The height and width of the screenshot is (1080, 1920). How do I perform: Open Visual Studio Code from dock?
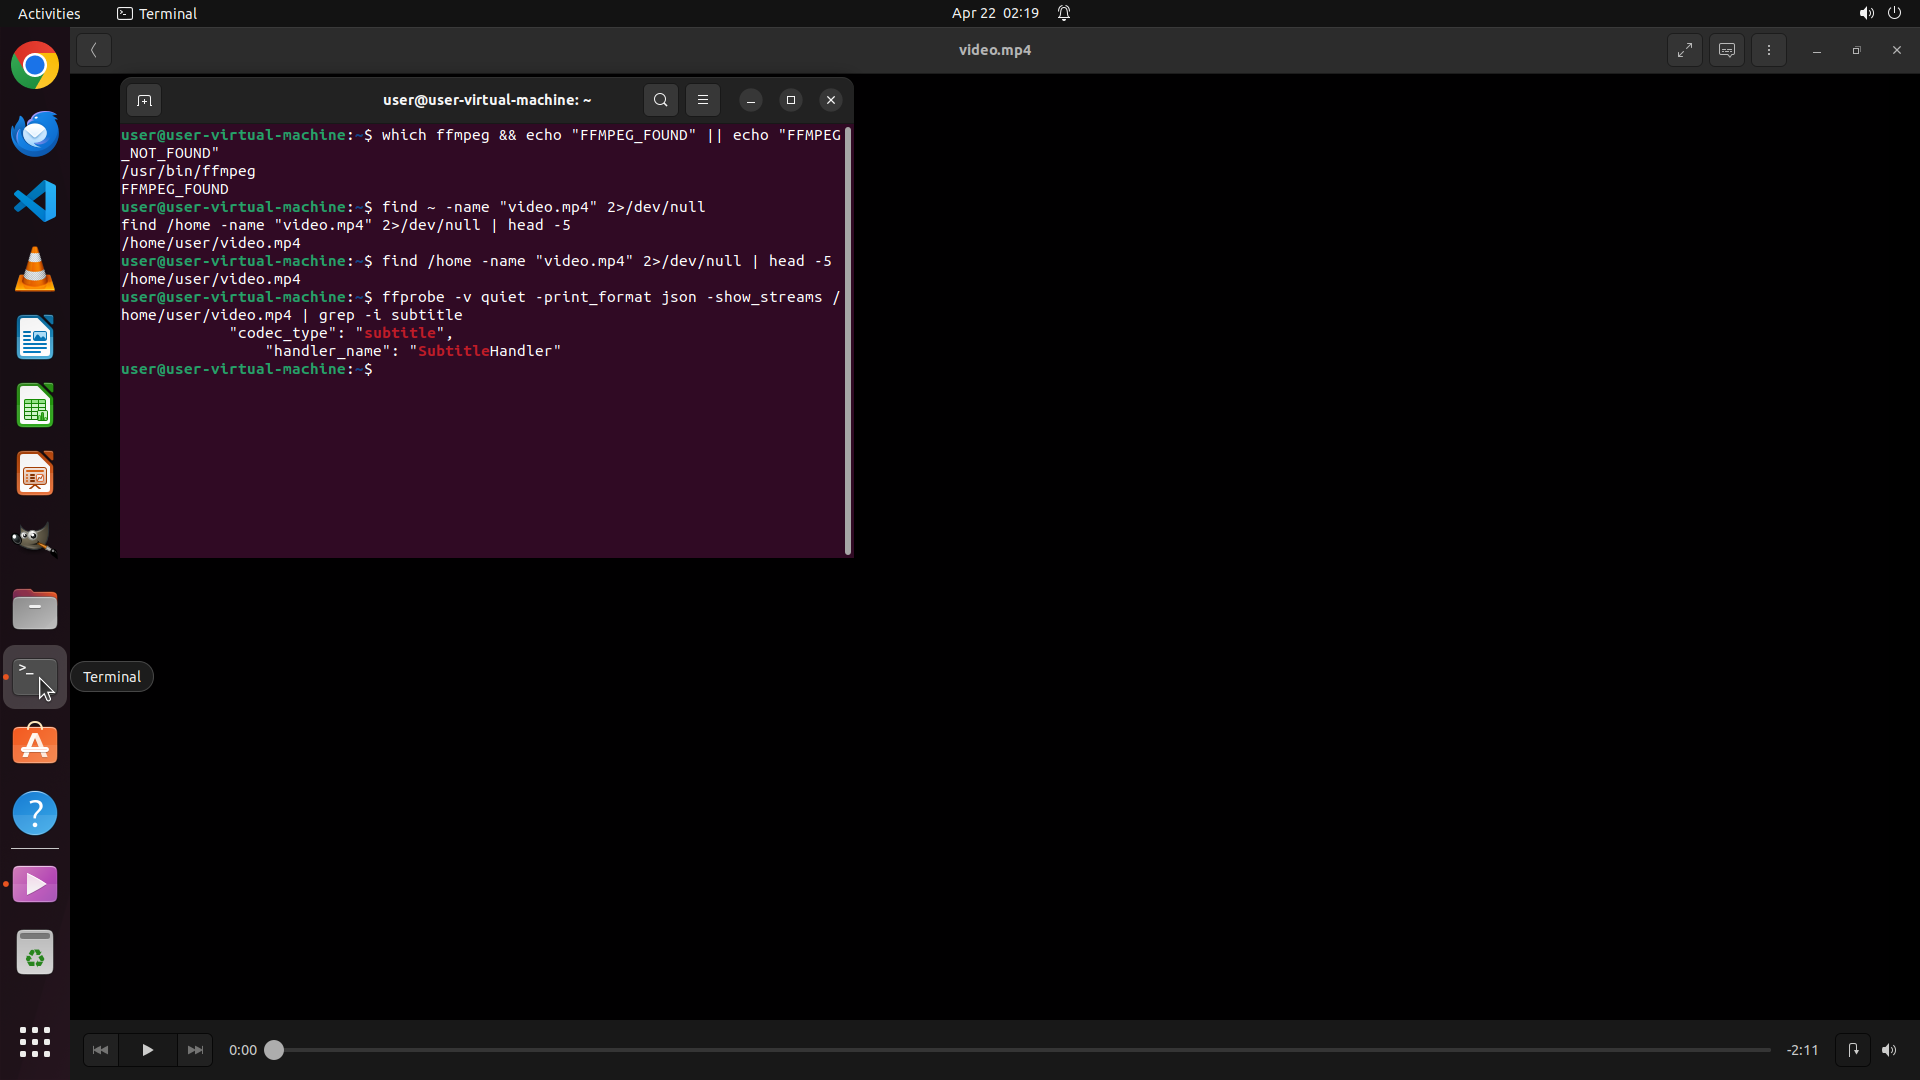[x=35, y=202]
